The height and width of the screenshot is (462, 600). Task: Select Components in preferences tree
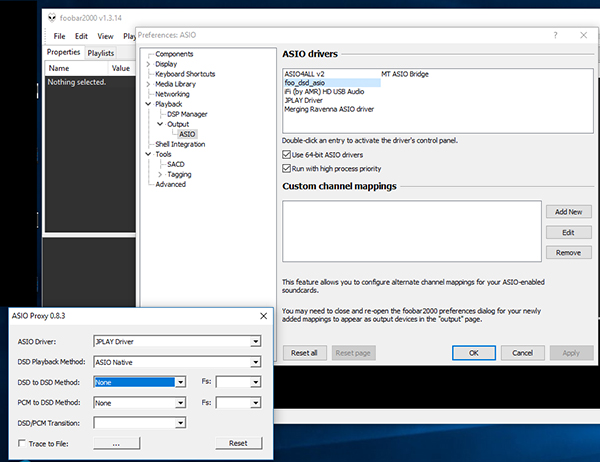pyautogui.click(x=174, y=54)
